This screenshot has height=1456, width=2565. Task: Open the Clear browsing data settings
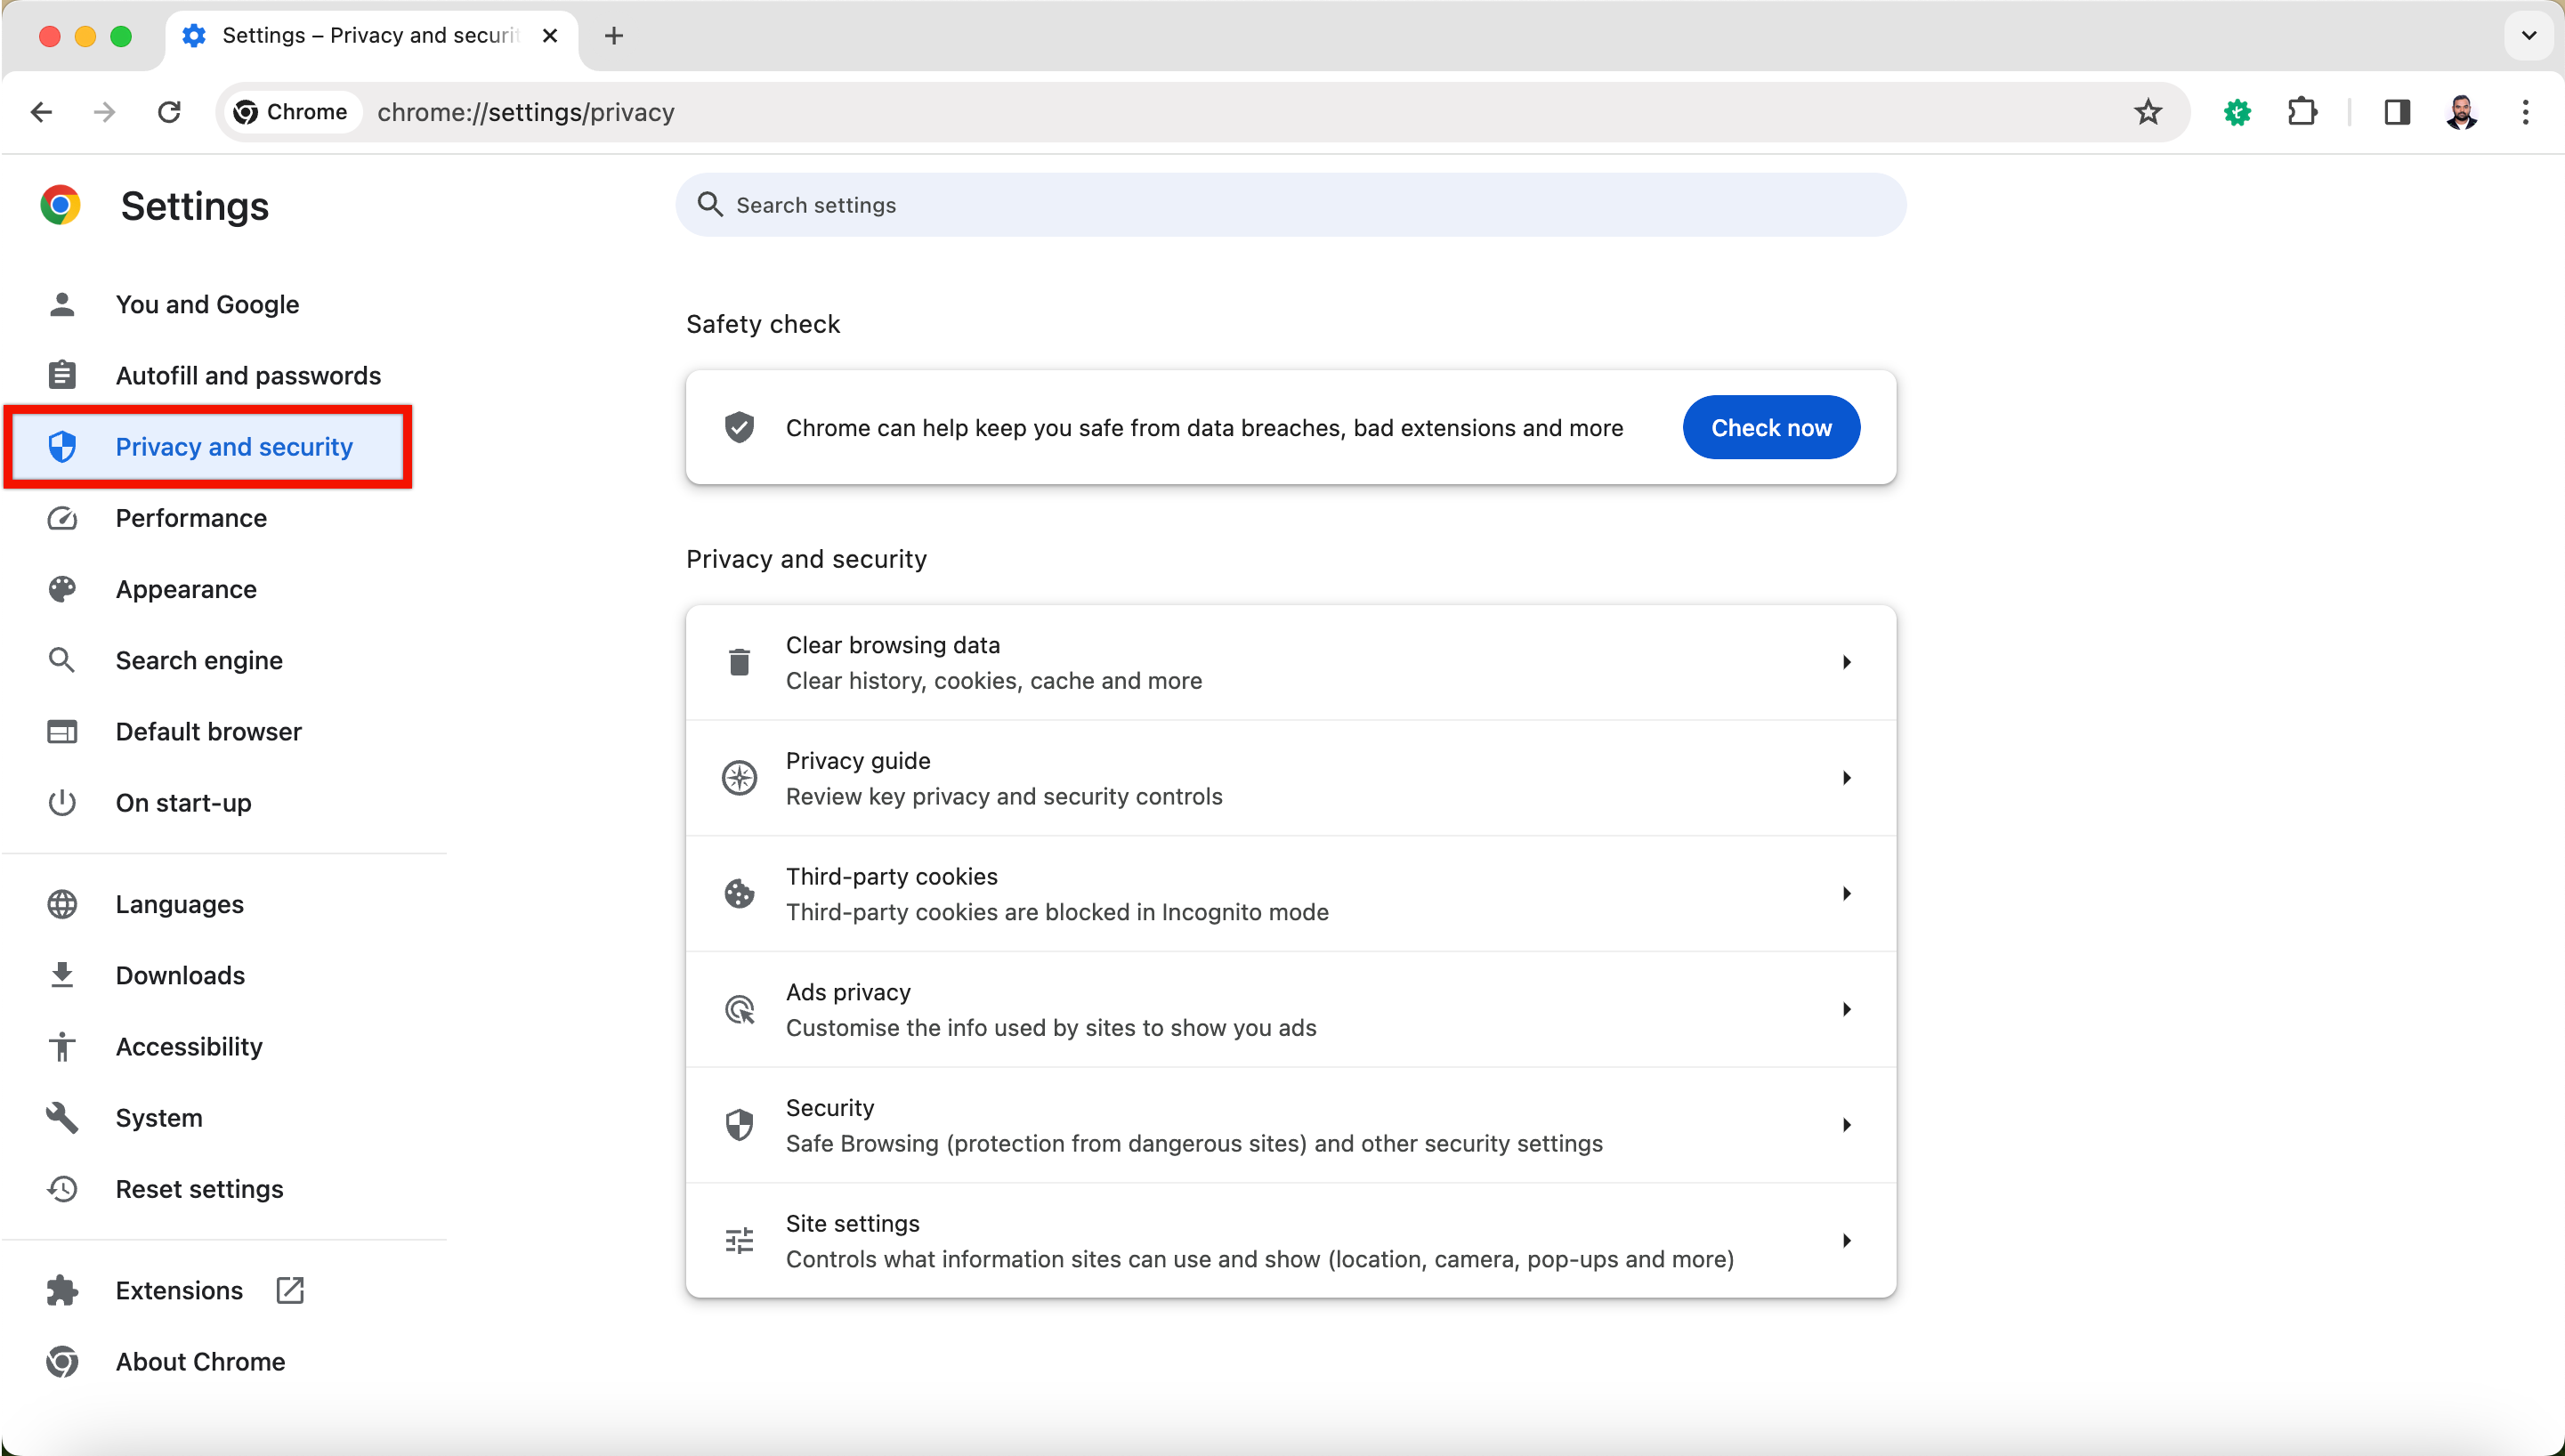coord(1291,662)
